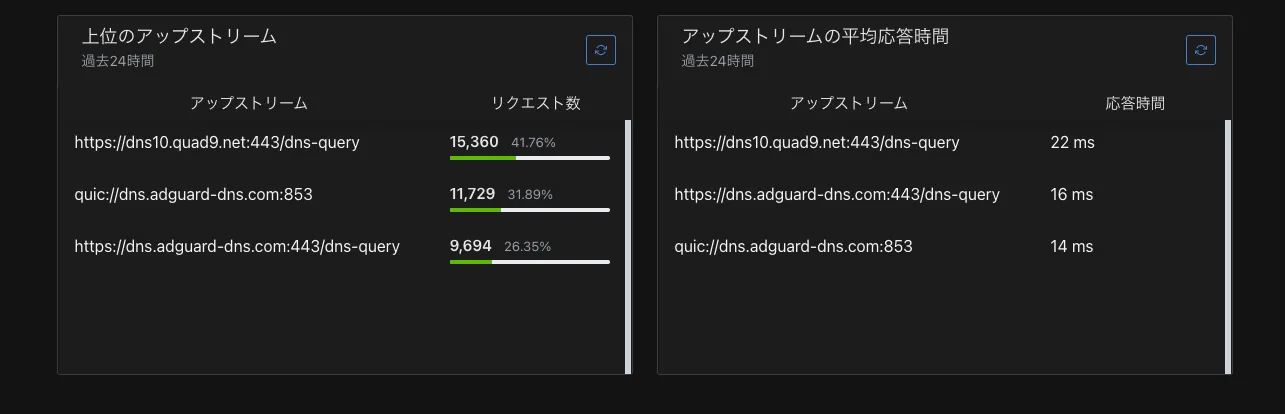Screen dimensions: 1285x414
Task: Click the リクエスト数 column header
Action: pyautogui.click(x=535, y=103)
